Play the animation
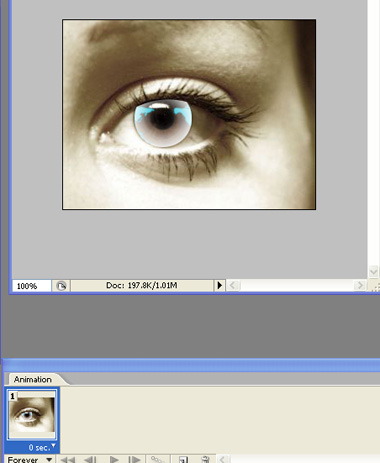The width and height of the screenshot is (380, 463). coord(114,459)
